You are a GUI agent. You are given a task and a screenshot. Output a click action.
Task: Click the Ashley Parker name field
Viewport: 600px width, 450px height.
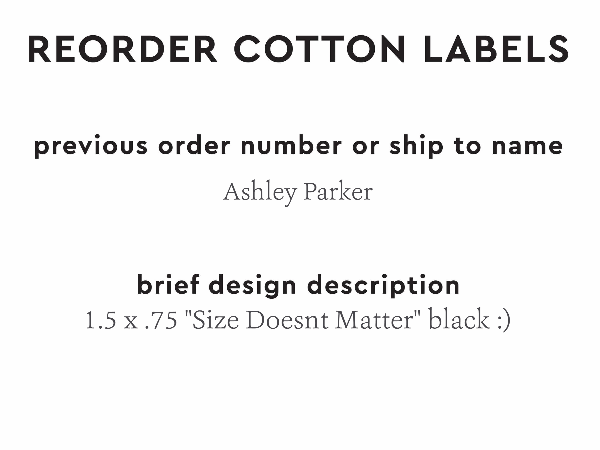[298, 192]
